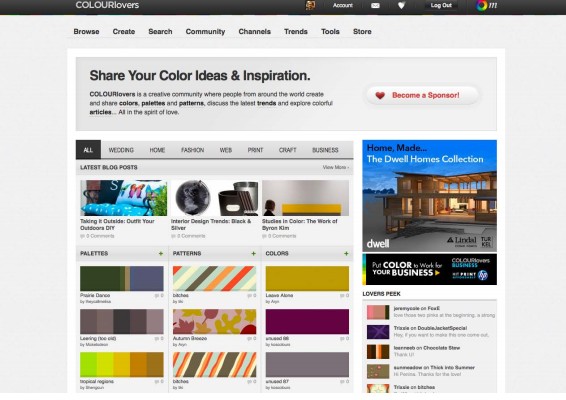
Task: Open the Community menu
Action: [x=205, y=32]
